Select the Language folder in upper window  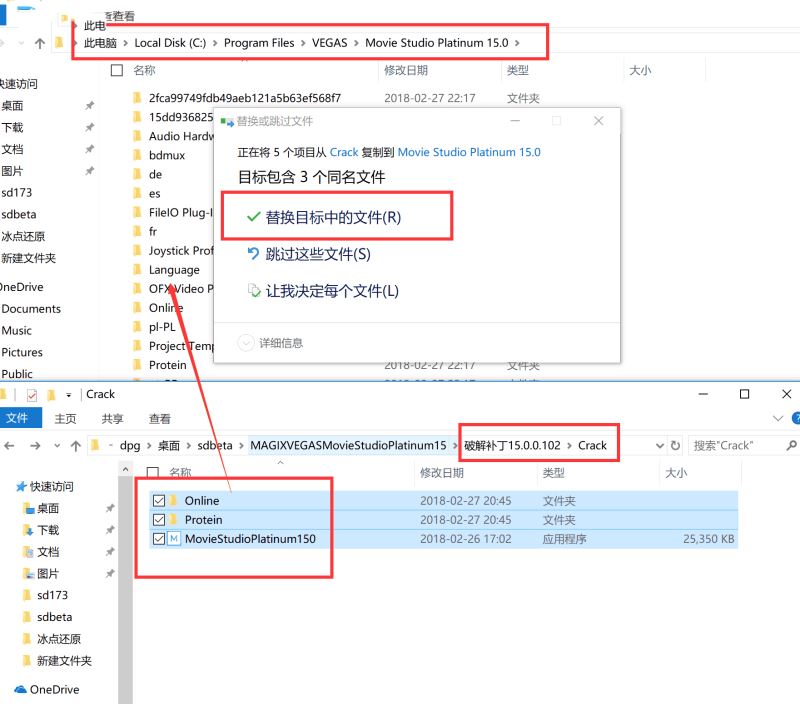click(166, 269)
